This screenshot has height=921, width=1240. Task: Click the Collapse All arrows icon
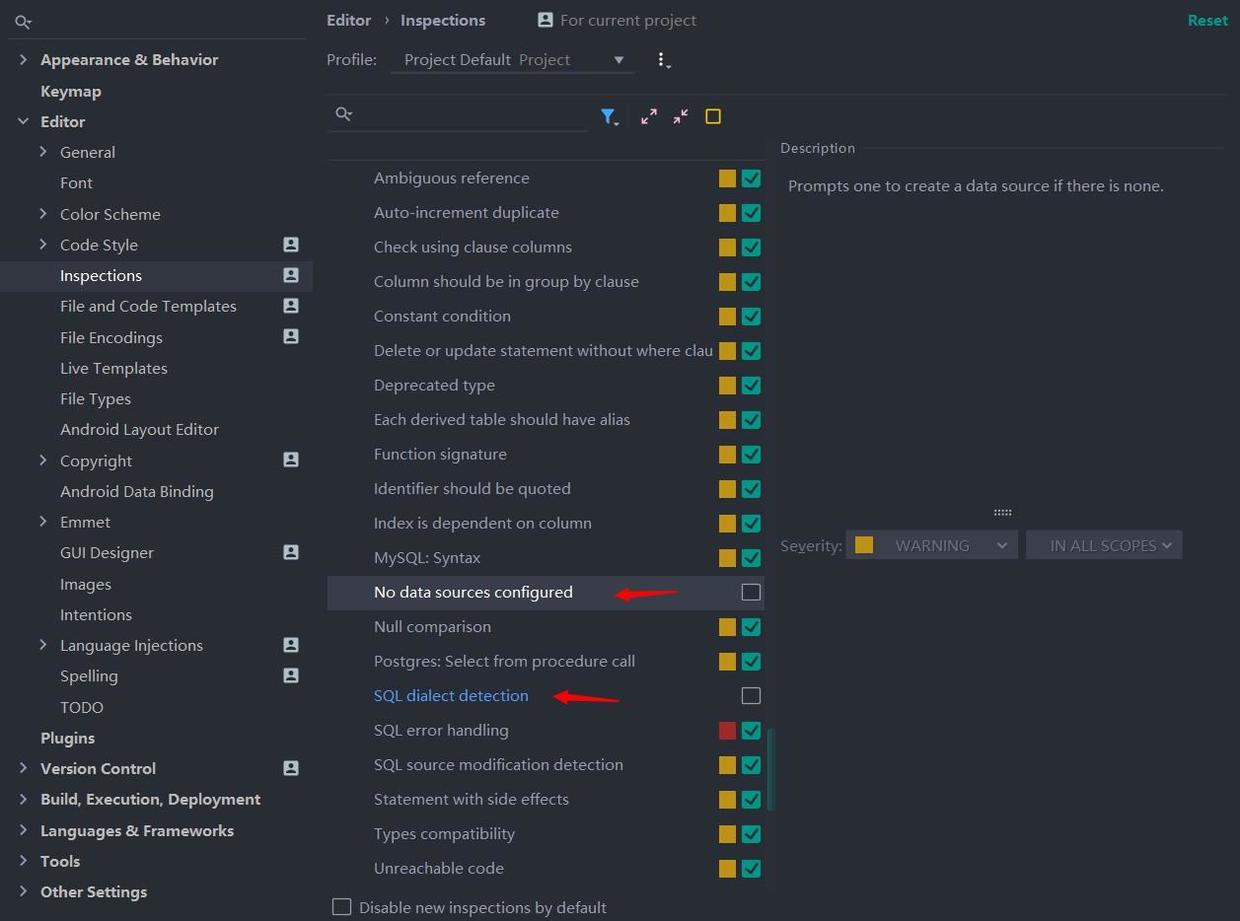[x=681, y=117]
